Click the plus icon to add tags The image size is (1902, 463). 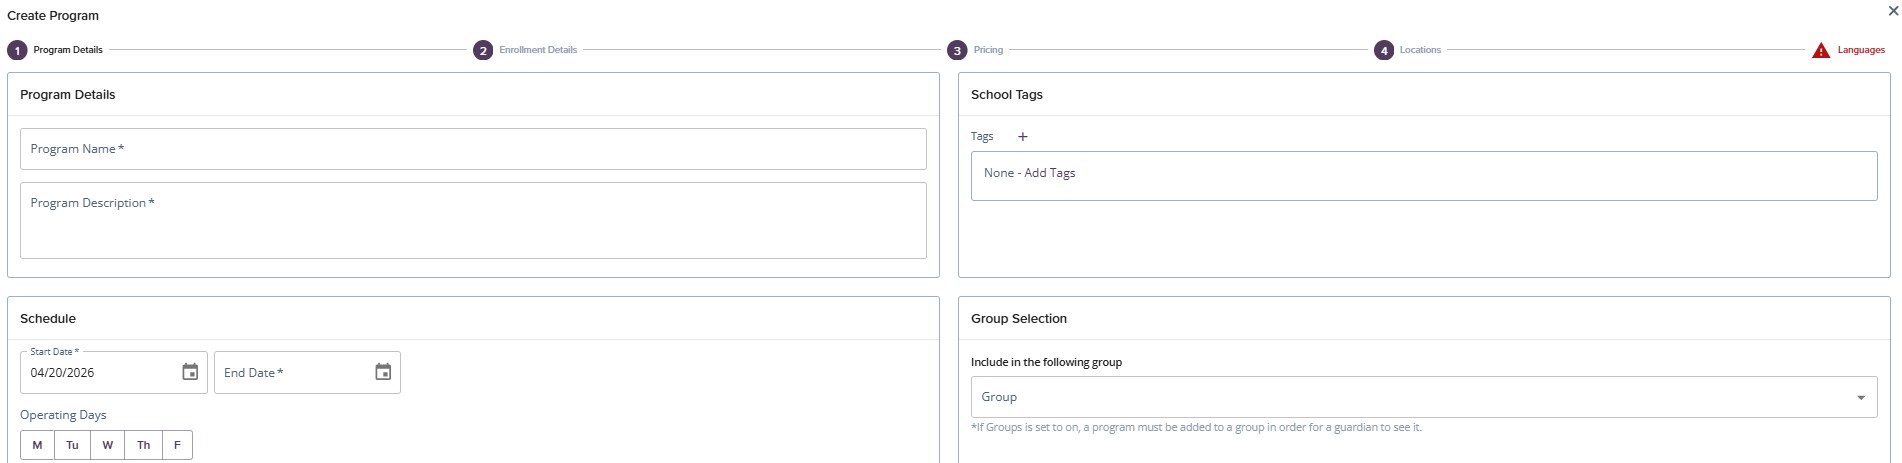[x=1022, y=137]
